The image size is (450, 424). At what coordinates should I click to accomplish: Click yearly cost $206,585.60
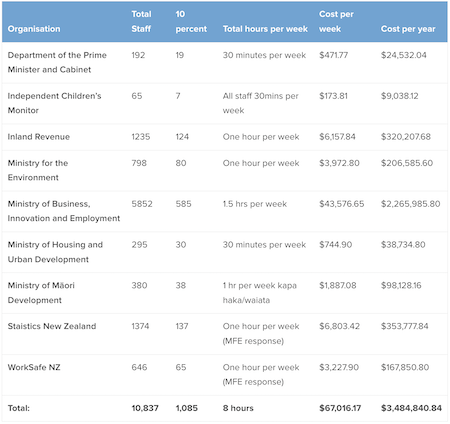coord(407,163)
